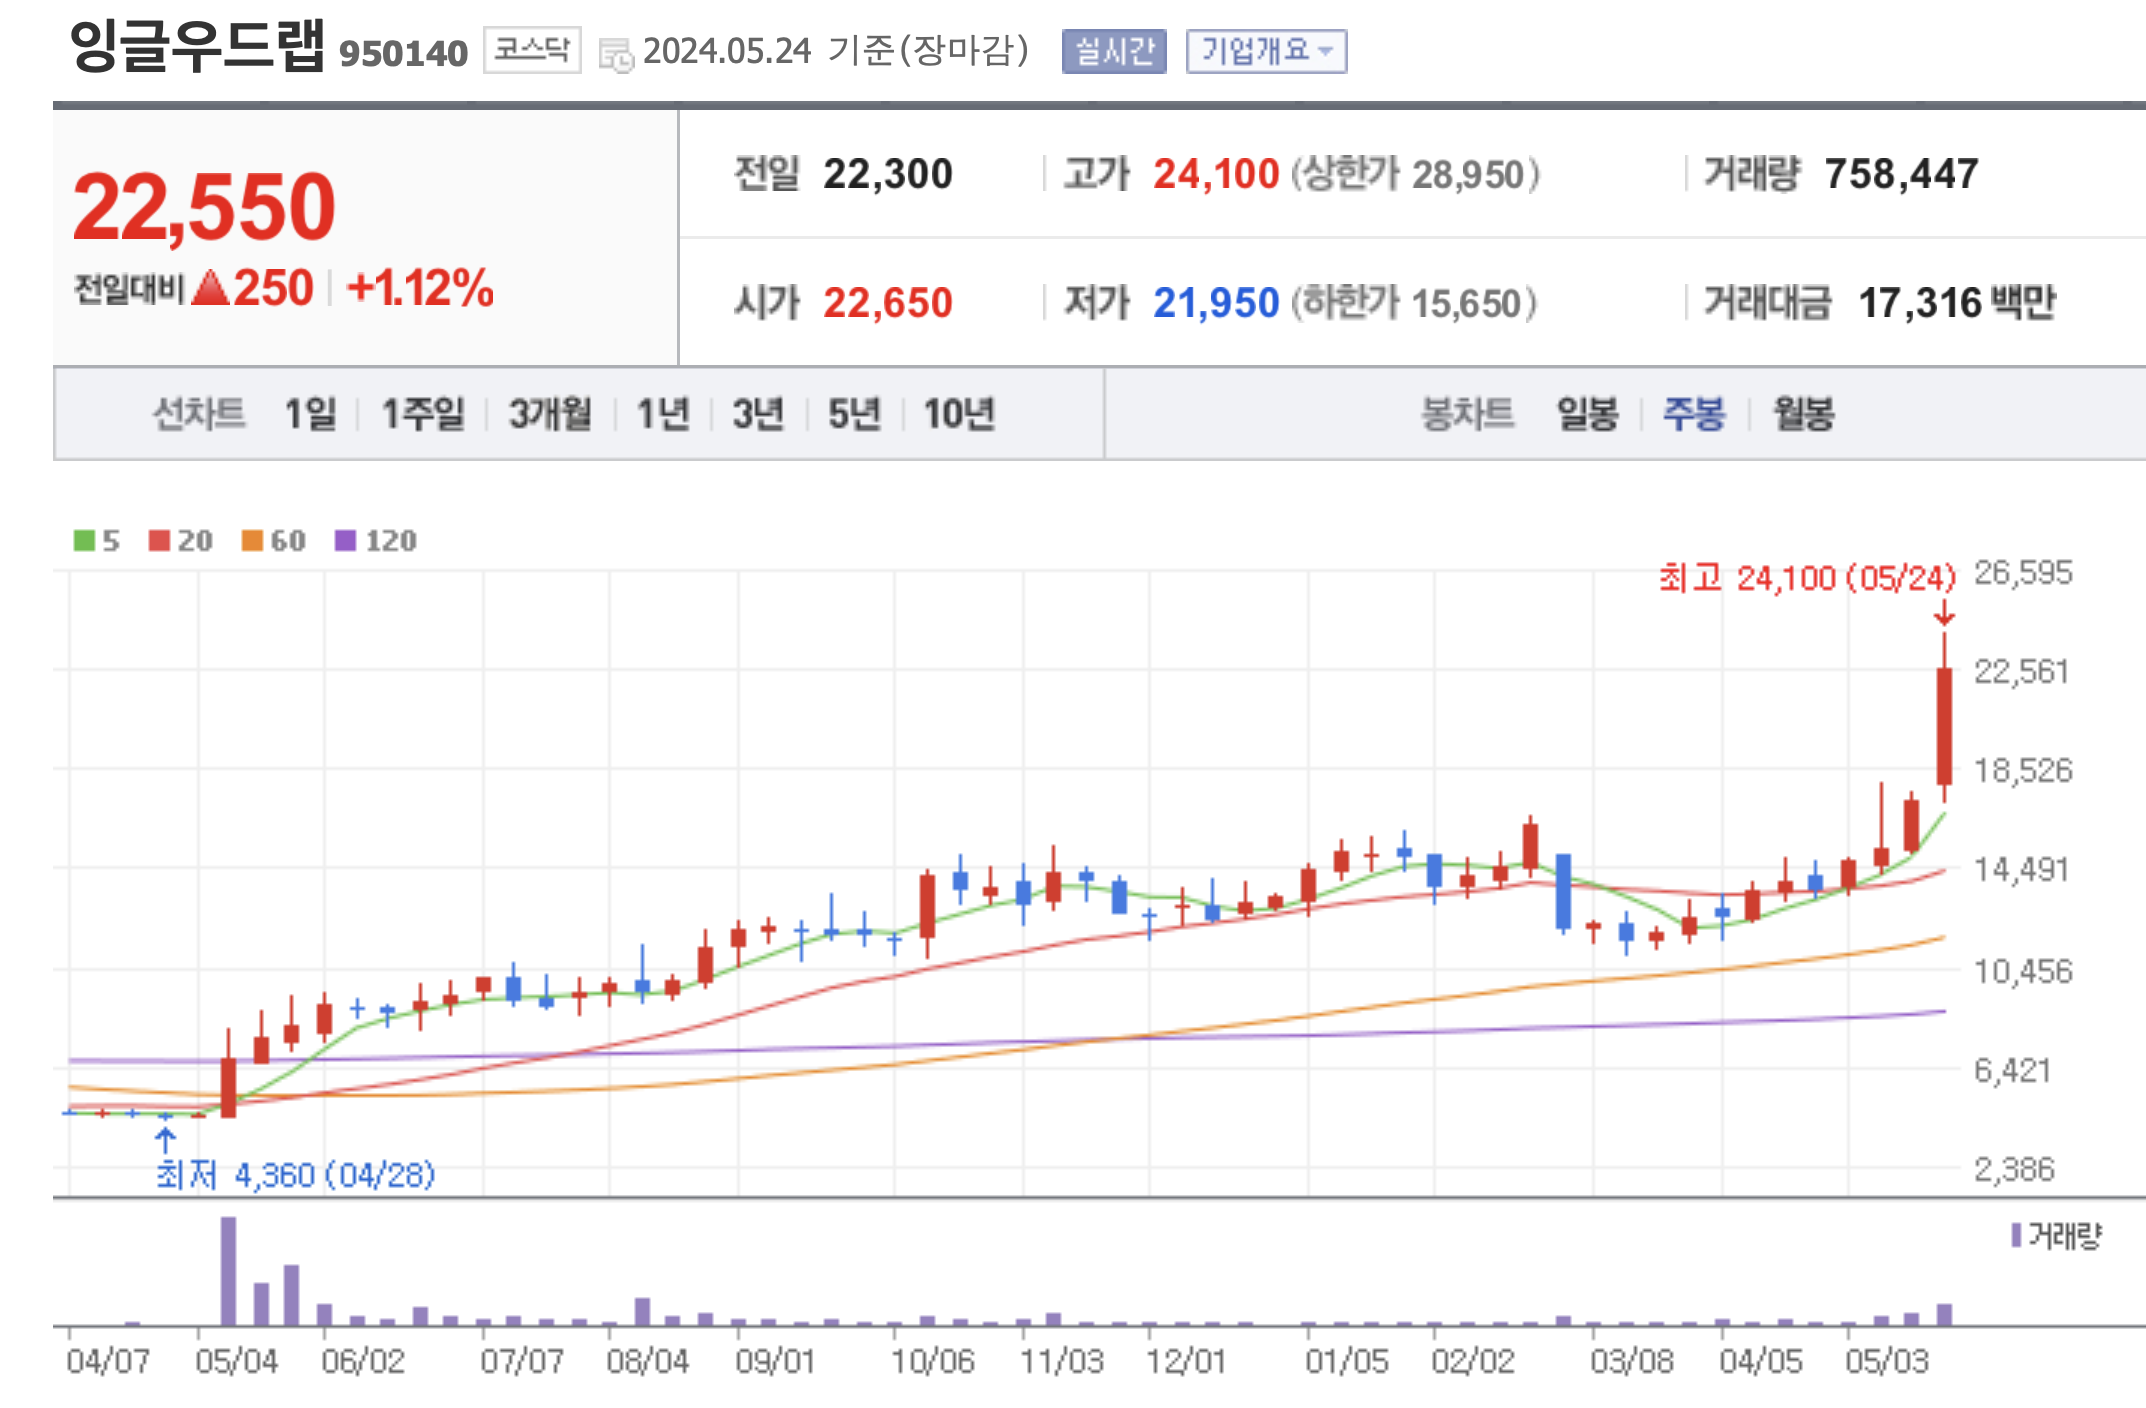Select the 1일 line chart period
The image size is (2146, 1408).
(x=310, y=414)
